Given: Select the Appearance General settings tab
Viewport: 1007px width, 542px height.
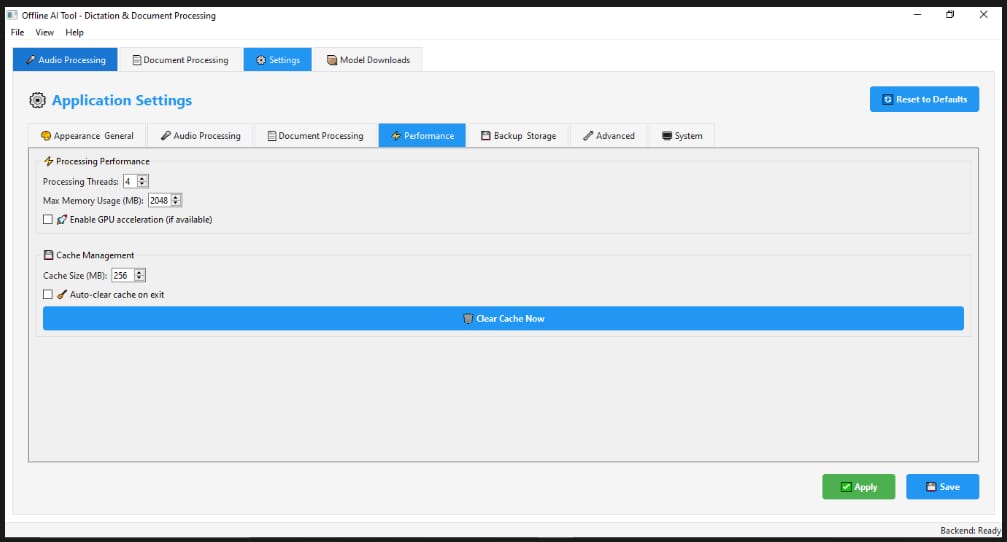Looking at the screenshot, I should click(87, 136).
